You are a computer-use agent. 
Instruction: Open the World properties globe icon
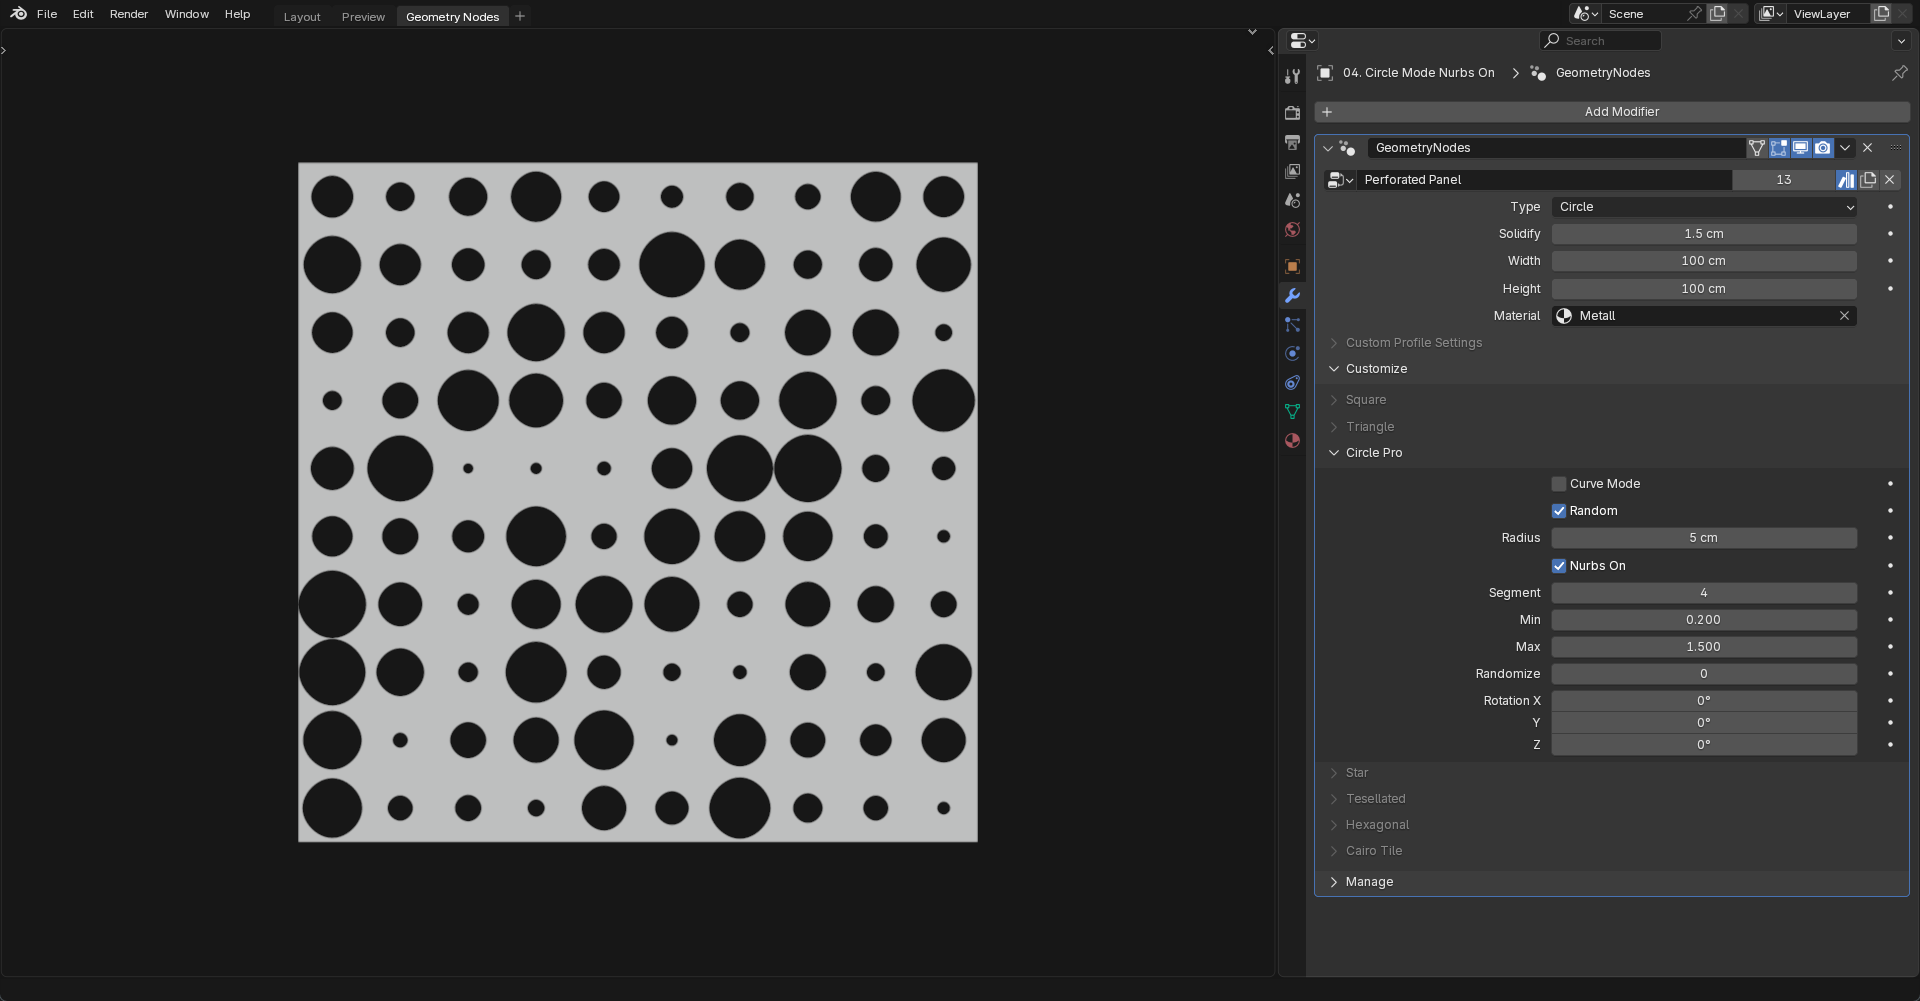coord(1292,229)
